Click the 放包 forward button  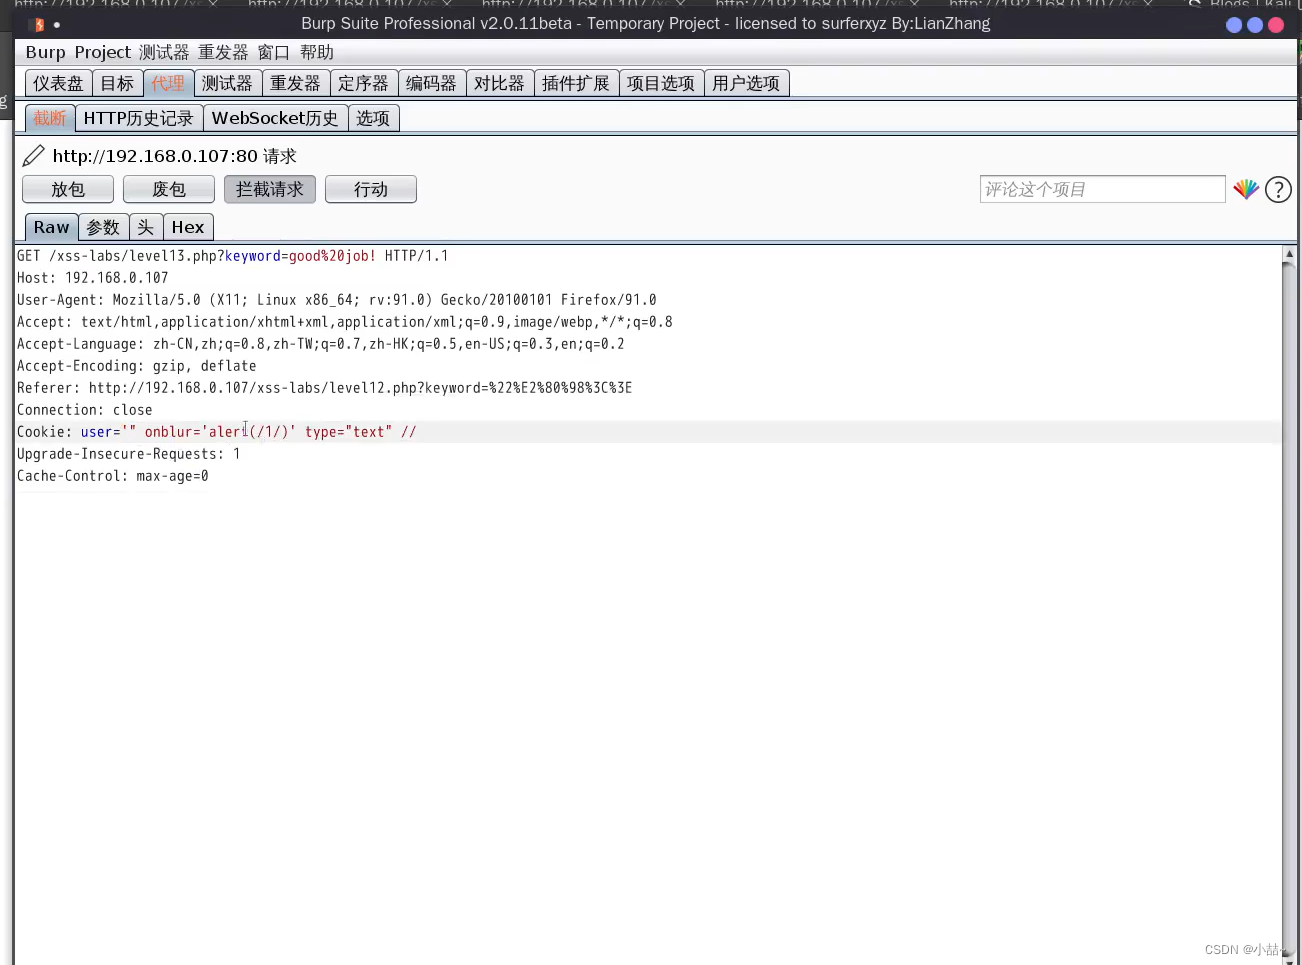[68, 189]
